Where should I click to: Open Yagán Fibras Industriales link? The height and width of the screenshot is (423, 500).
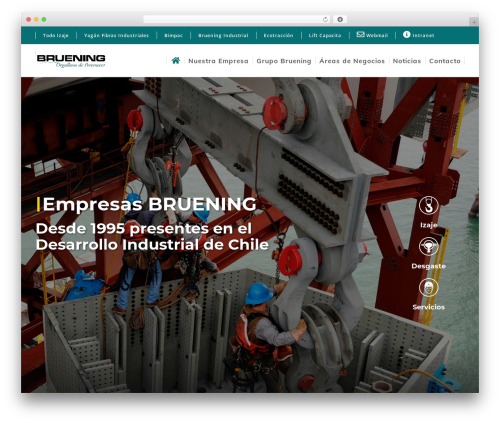(116, 35)
